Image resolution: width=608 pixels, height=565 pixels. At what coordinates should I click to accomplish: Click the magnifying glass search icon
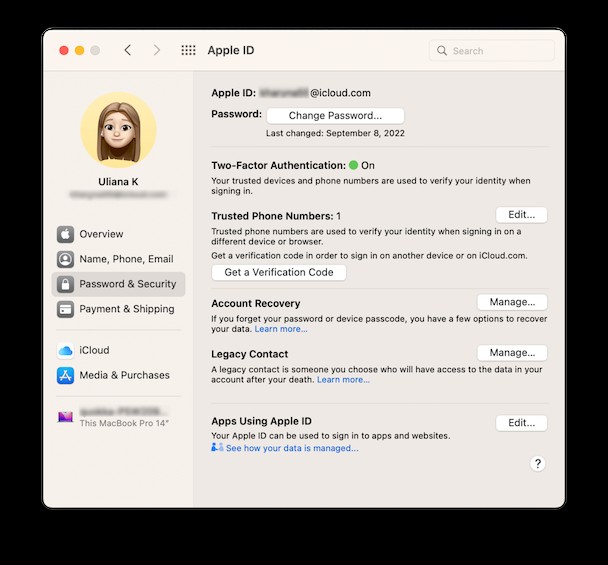coord(442,50)
